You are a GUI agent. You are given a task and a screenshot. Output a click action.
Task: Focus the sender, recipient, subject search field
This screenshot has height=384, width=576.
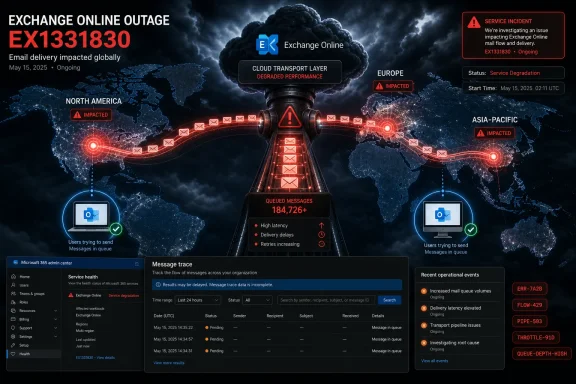326,300
